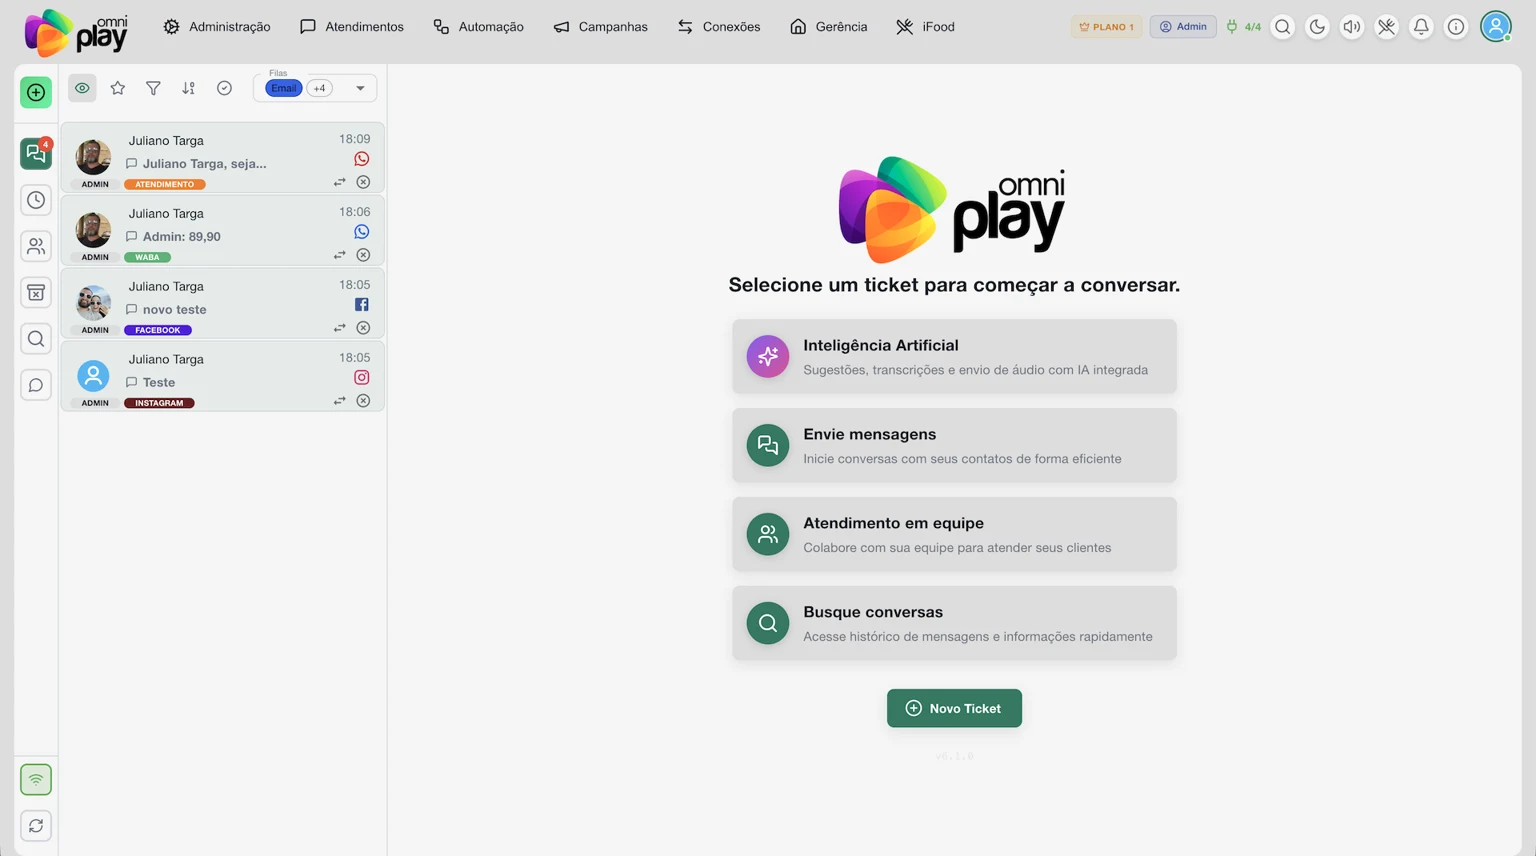Transfer the FACEBOOK ticket via arrows icon
This screenshot has height=856, width=1536.
pyautogui.click(x=340, y=328)
